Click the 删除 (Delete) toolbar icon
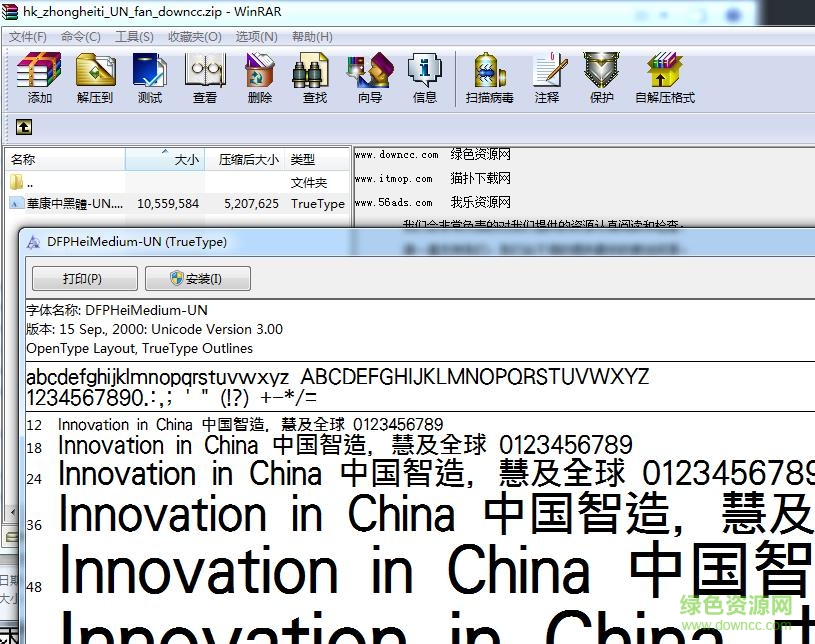 tap(259, 78)
